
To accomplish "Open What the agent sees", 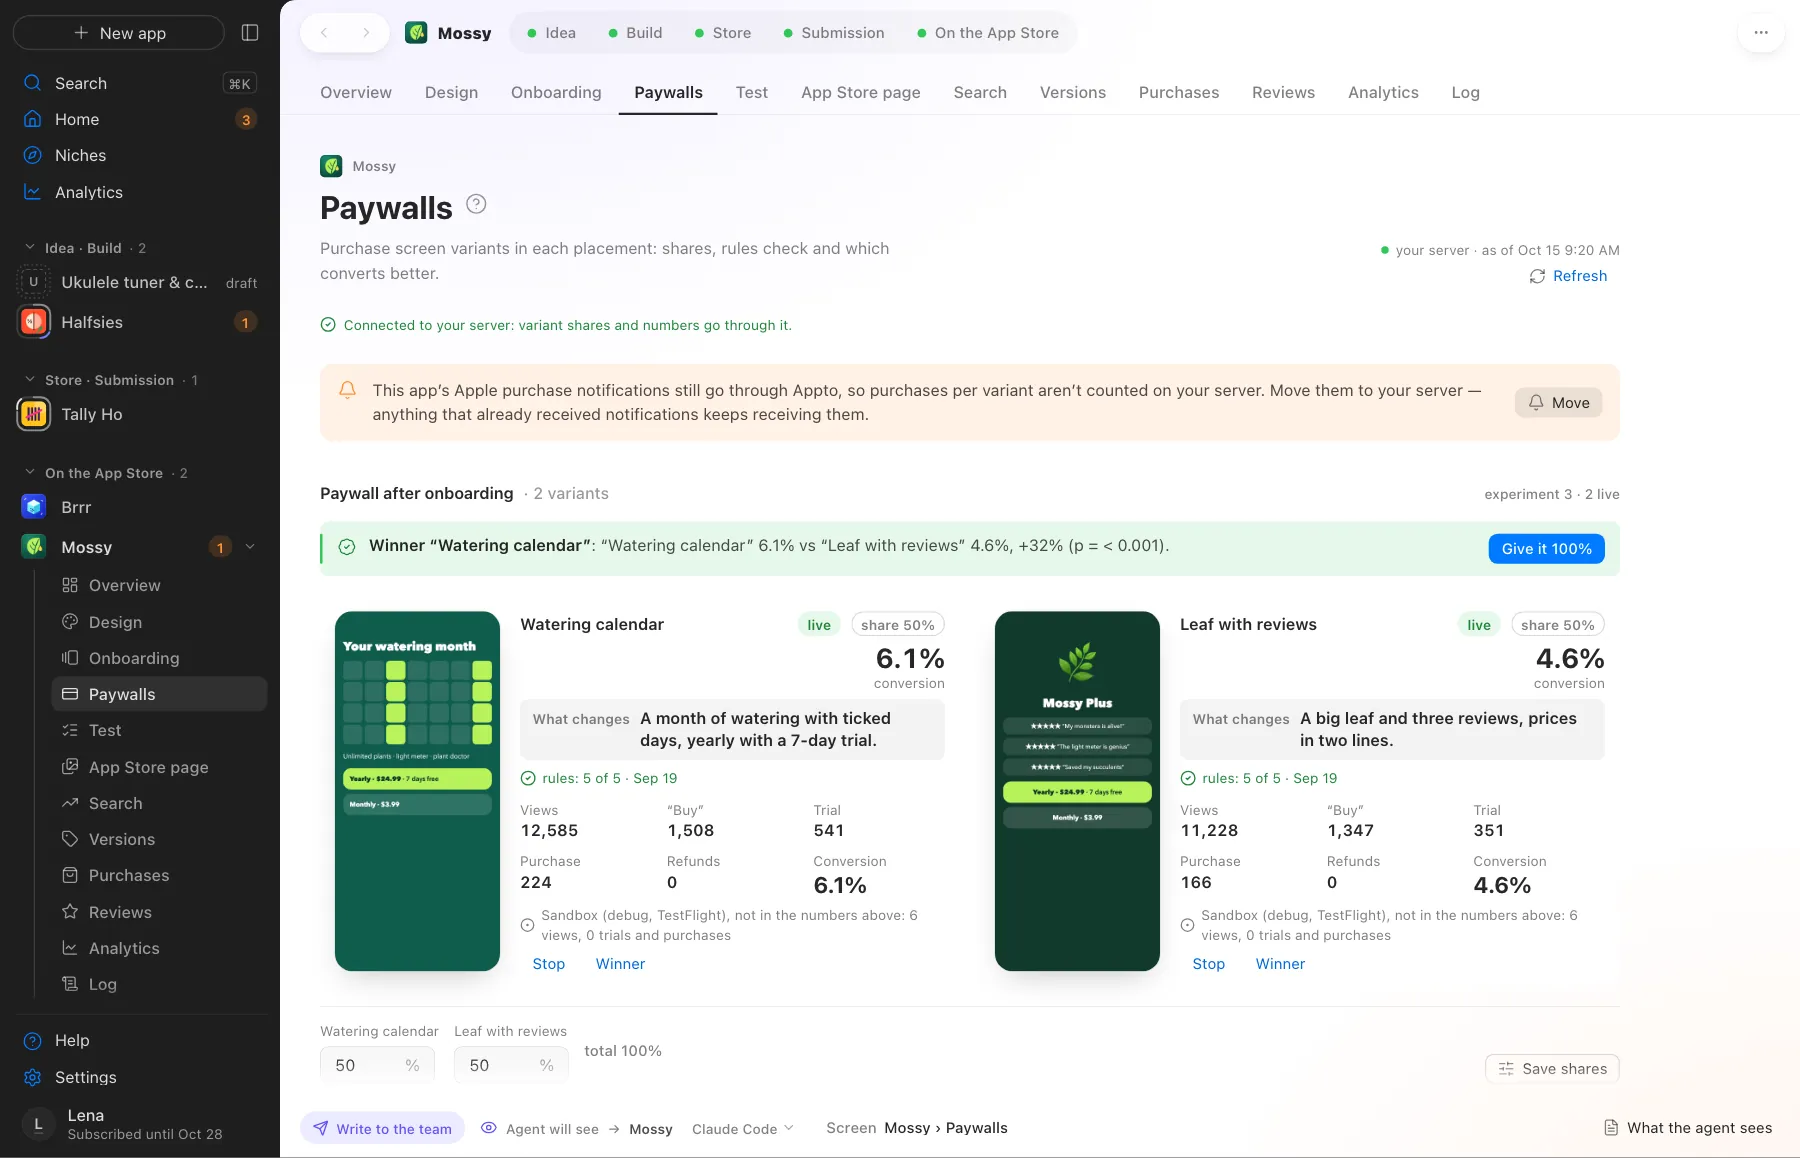I will coord(1688,1128).
